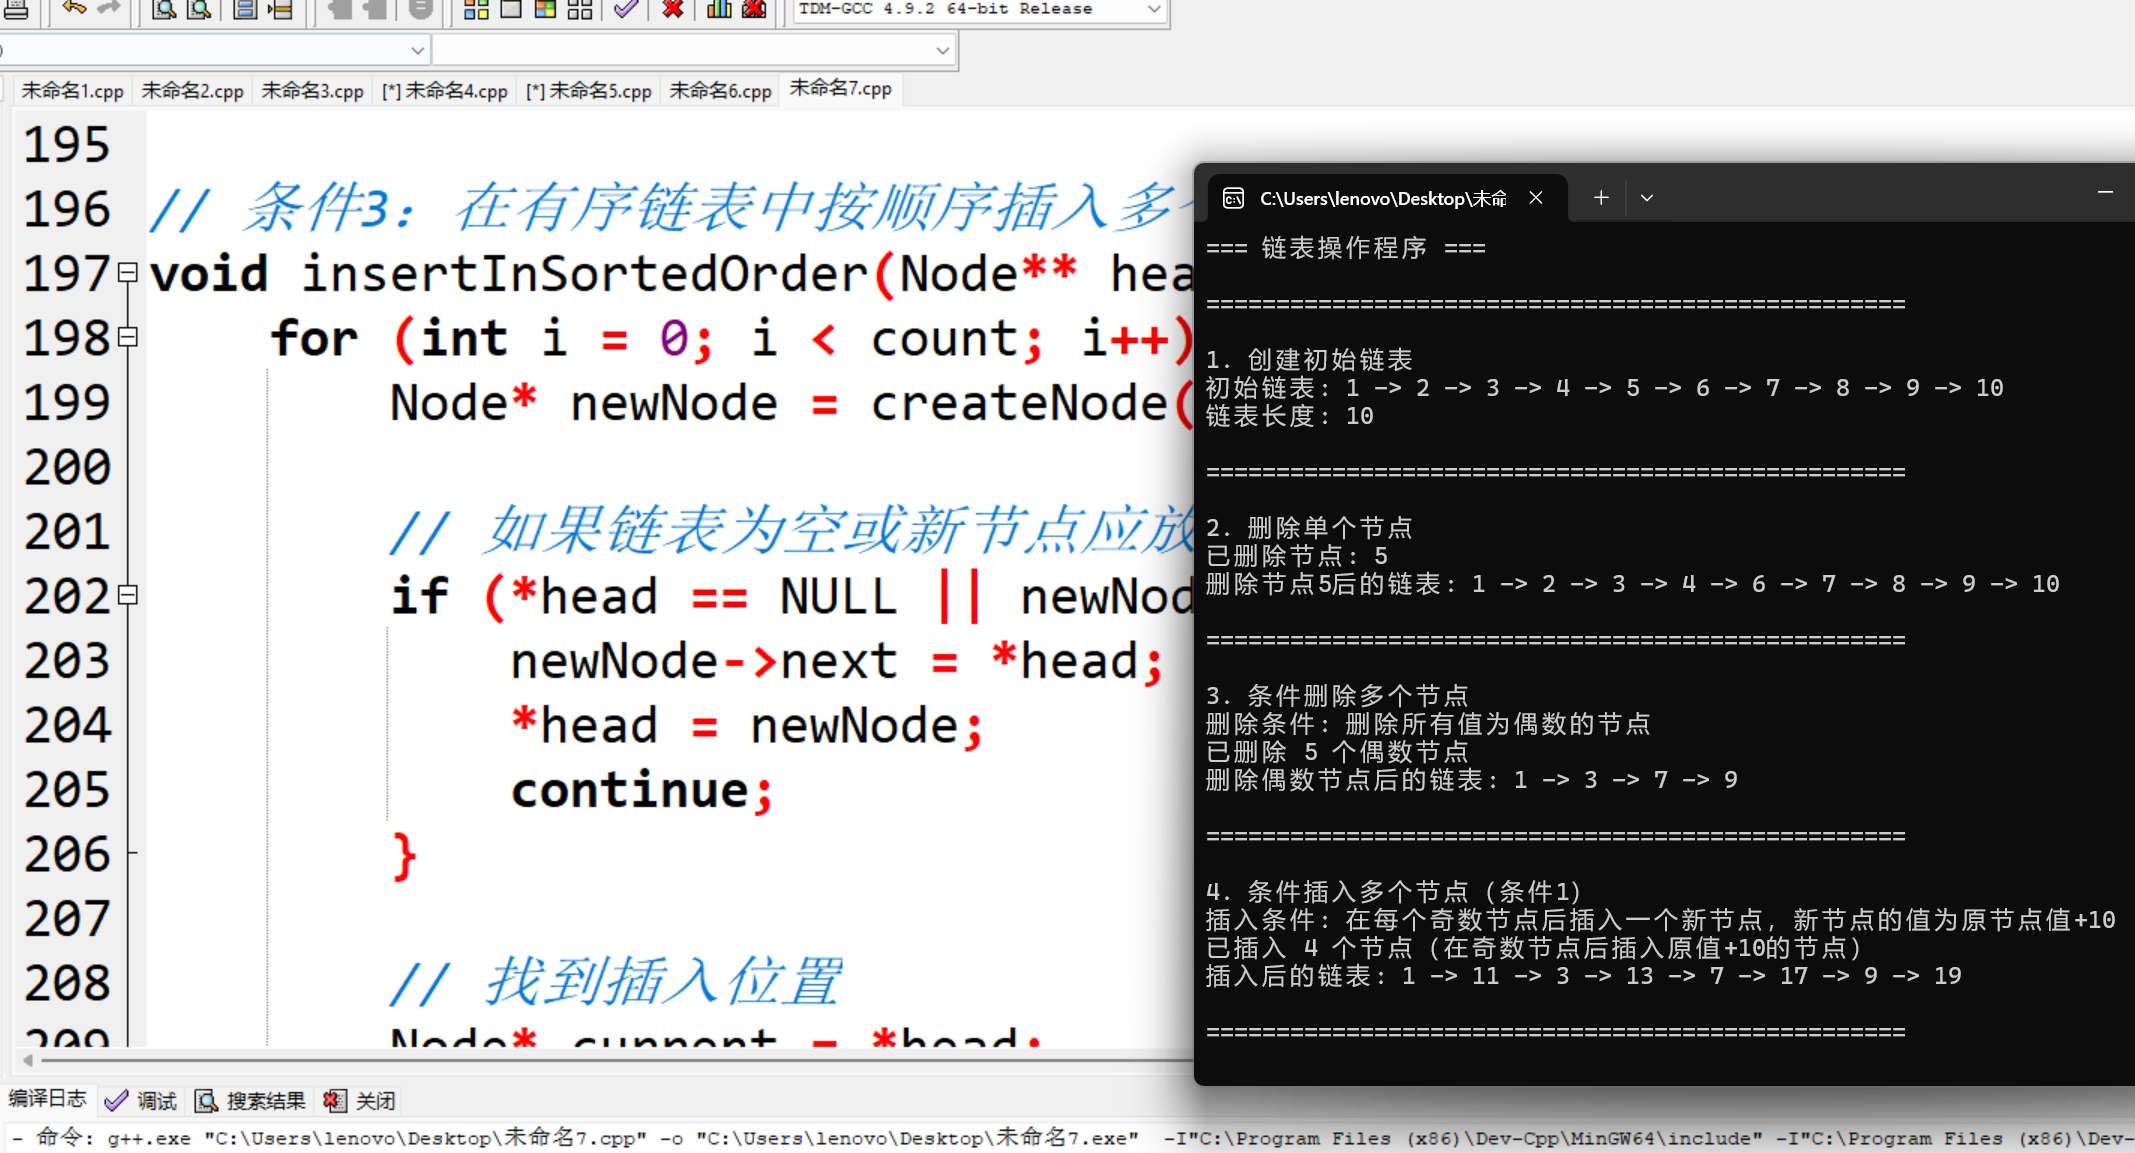Click the Undo arrow icon
The height and width of the screenshot is (1153, 2135).
73,8
